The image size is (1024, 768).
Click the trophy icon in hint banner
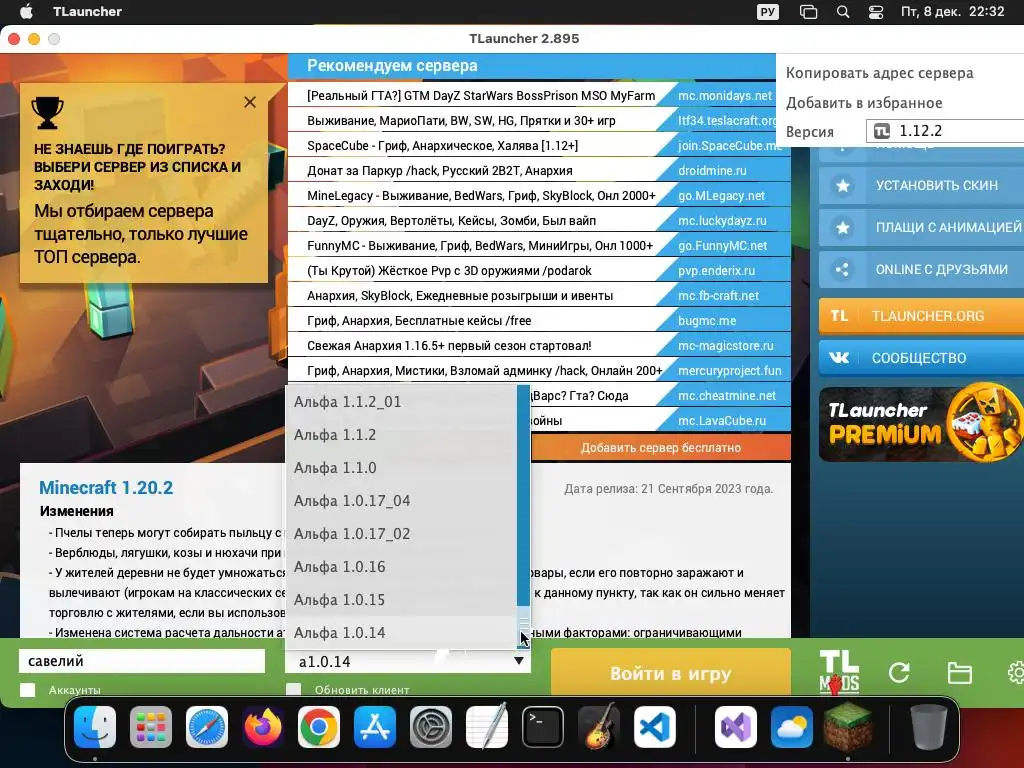click(x=47, y=113)
